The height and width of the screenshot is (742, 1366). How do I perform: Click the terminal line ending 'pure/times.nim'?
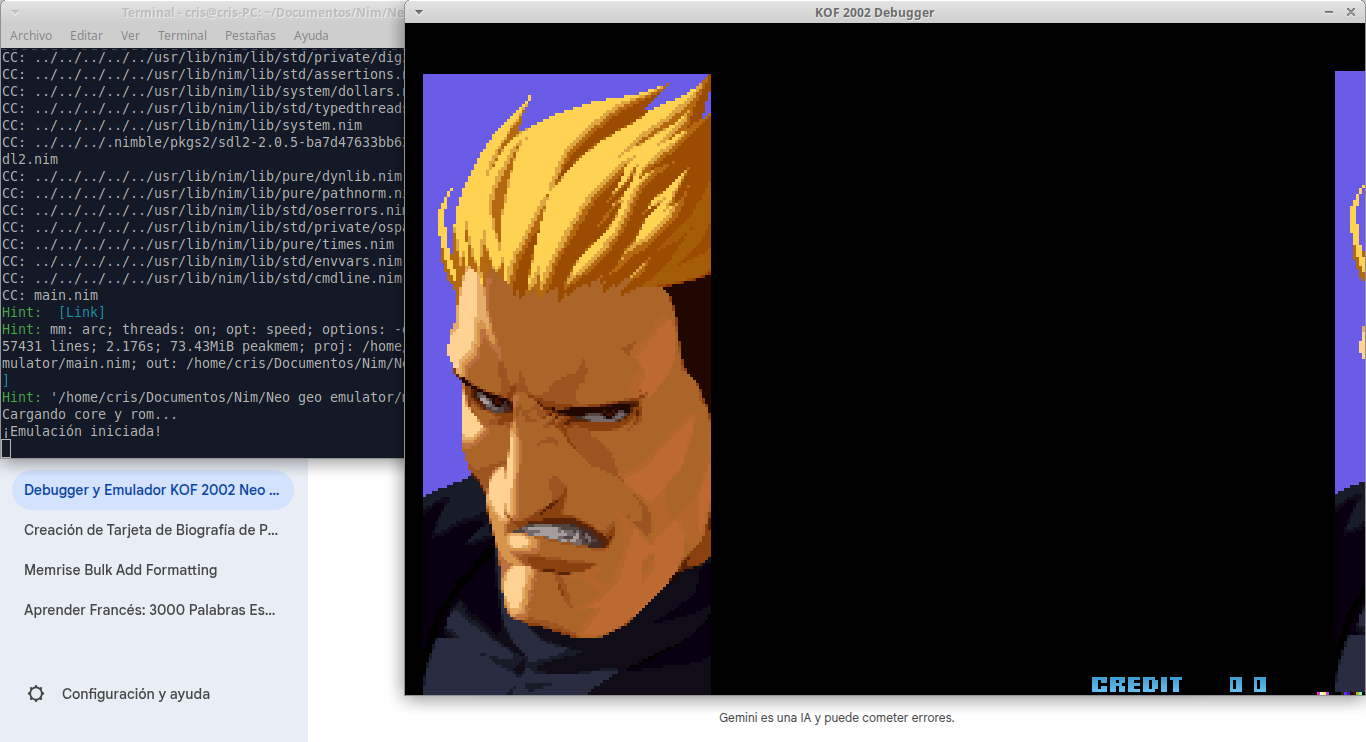click(x=198, y=244)
